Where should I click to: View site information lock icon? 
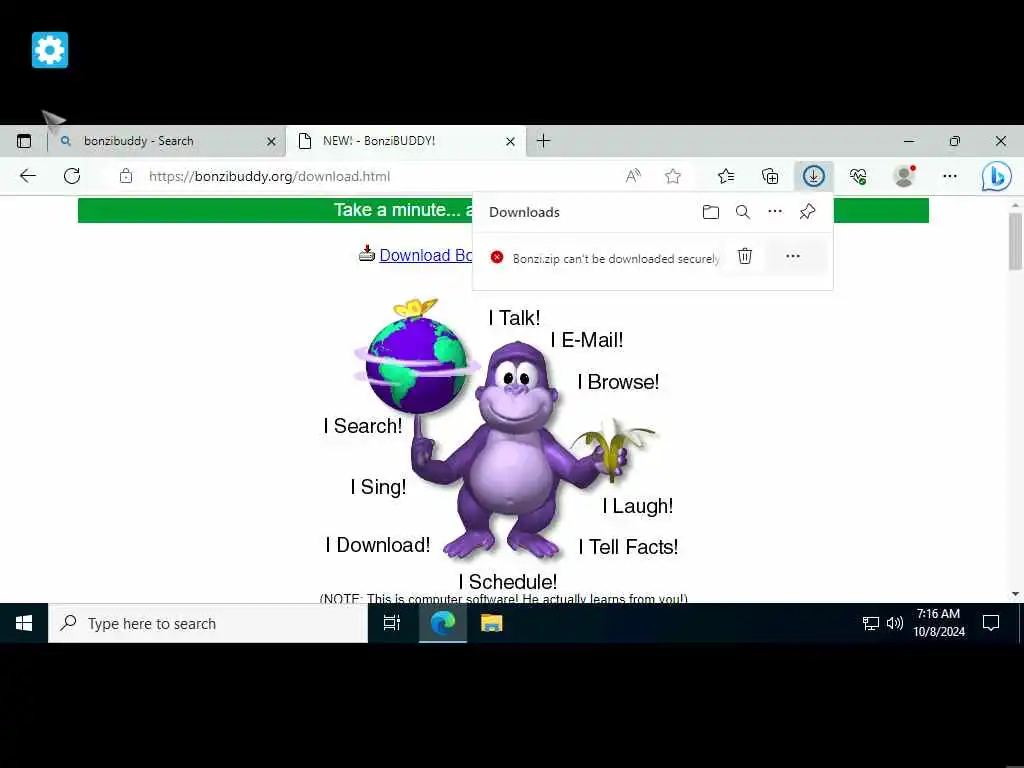click(x=126, y=176)
